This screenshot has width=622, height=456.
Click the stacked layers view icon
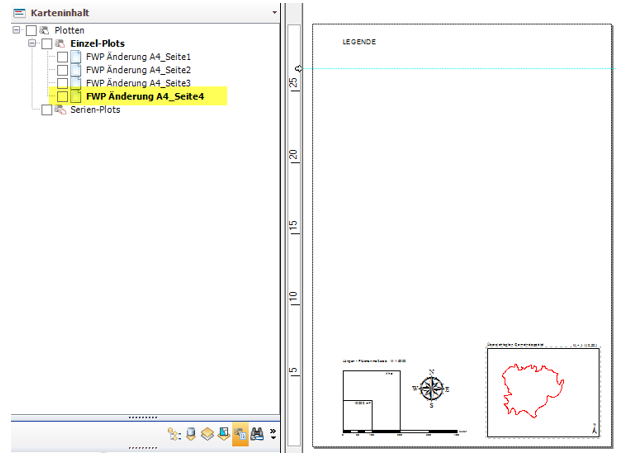(x=207, y=435)
